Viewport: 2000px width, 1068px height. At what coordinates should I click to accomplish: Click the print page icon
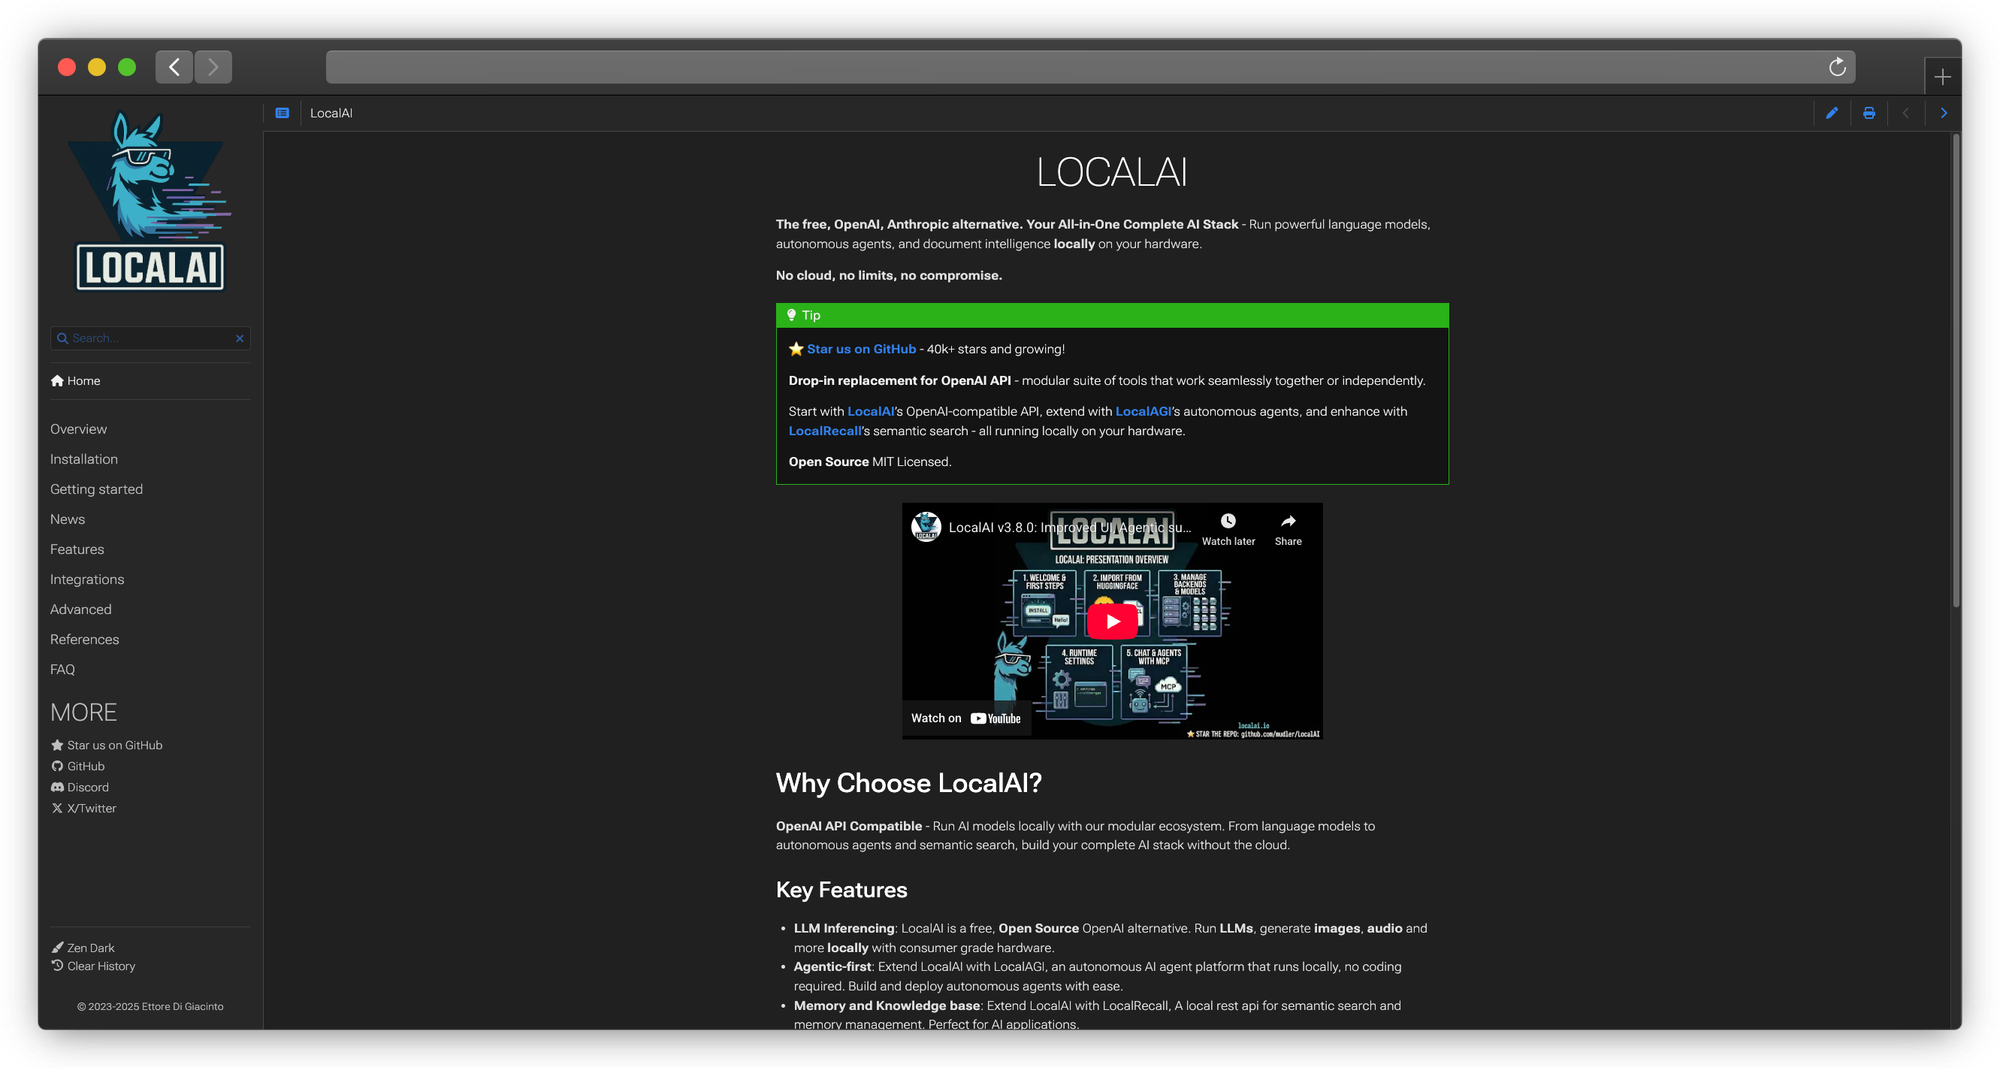(1868, 113)
